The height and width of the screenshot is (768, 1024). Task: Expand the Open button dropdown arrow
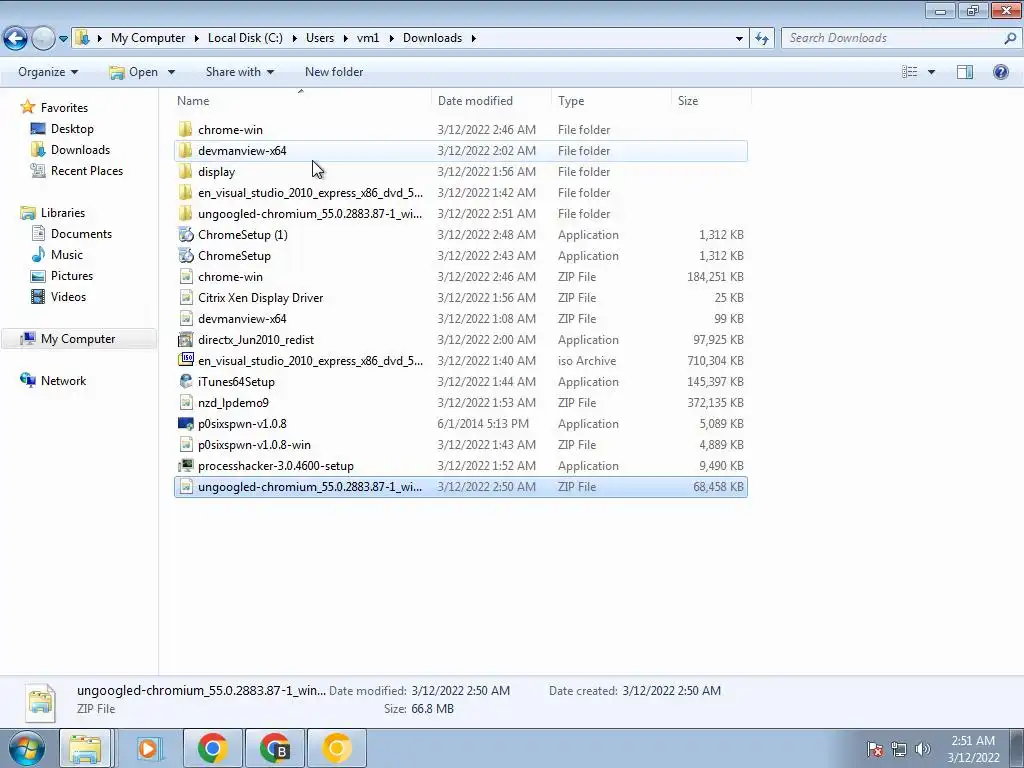point(171,72)
